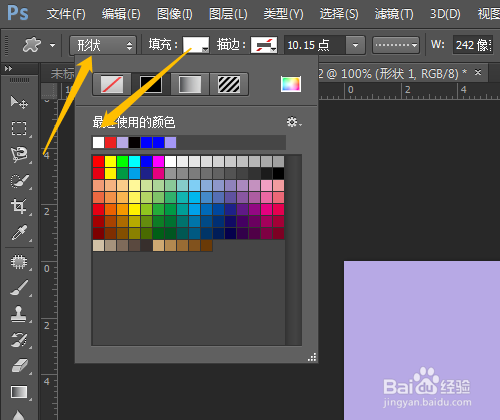Pick light purple last recent color
This screenshot has height=420, width=500.
coord(170,142)
